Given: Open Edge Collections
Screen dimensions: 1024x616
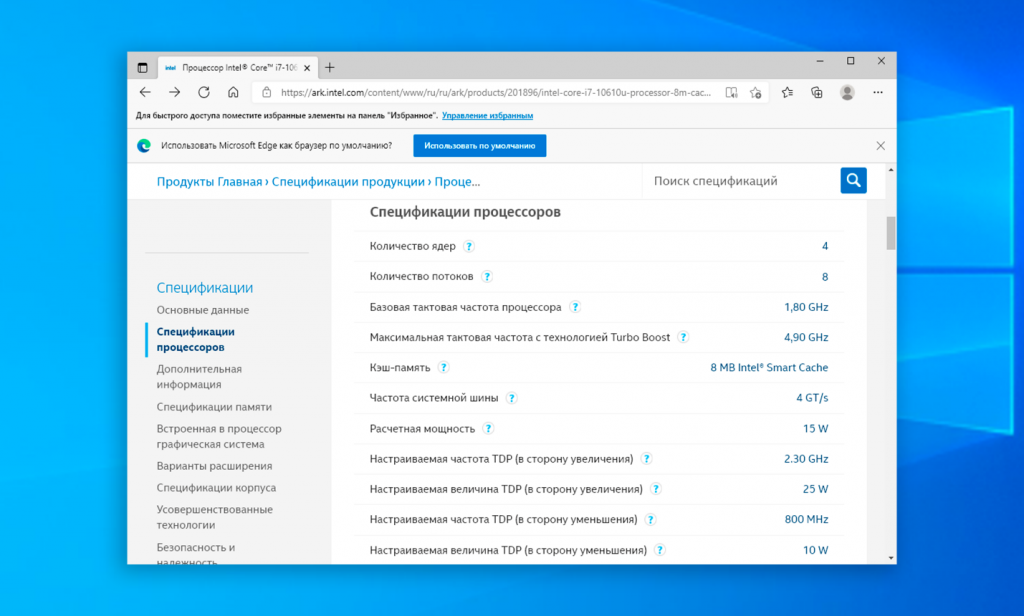Looking at the screenshot, I should coord(816,92).
